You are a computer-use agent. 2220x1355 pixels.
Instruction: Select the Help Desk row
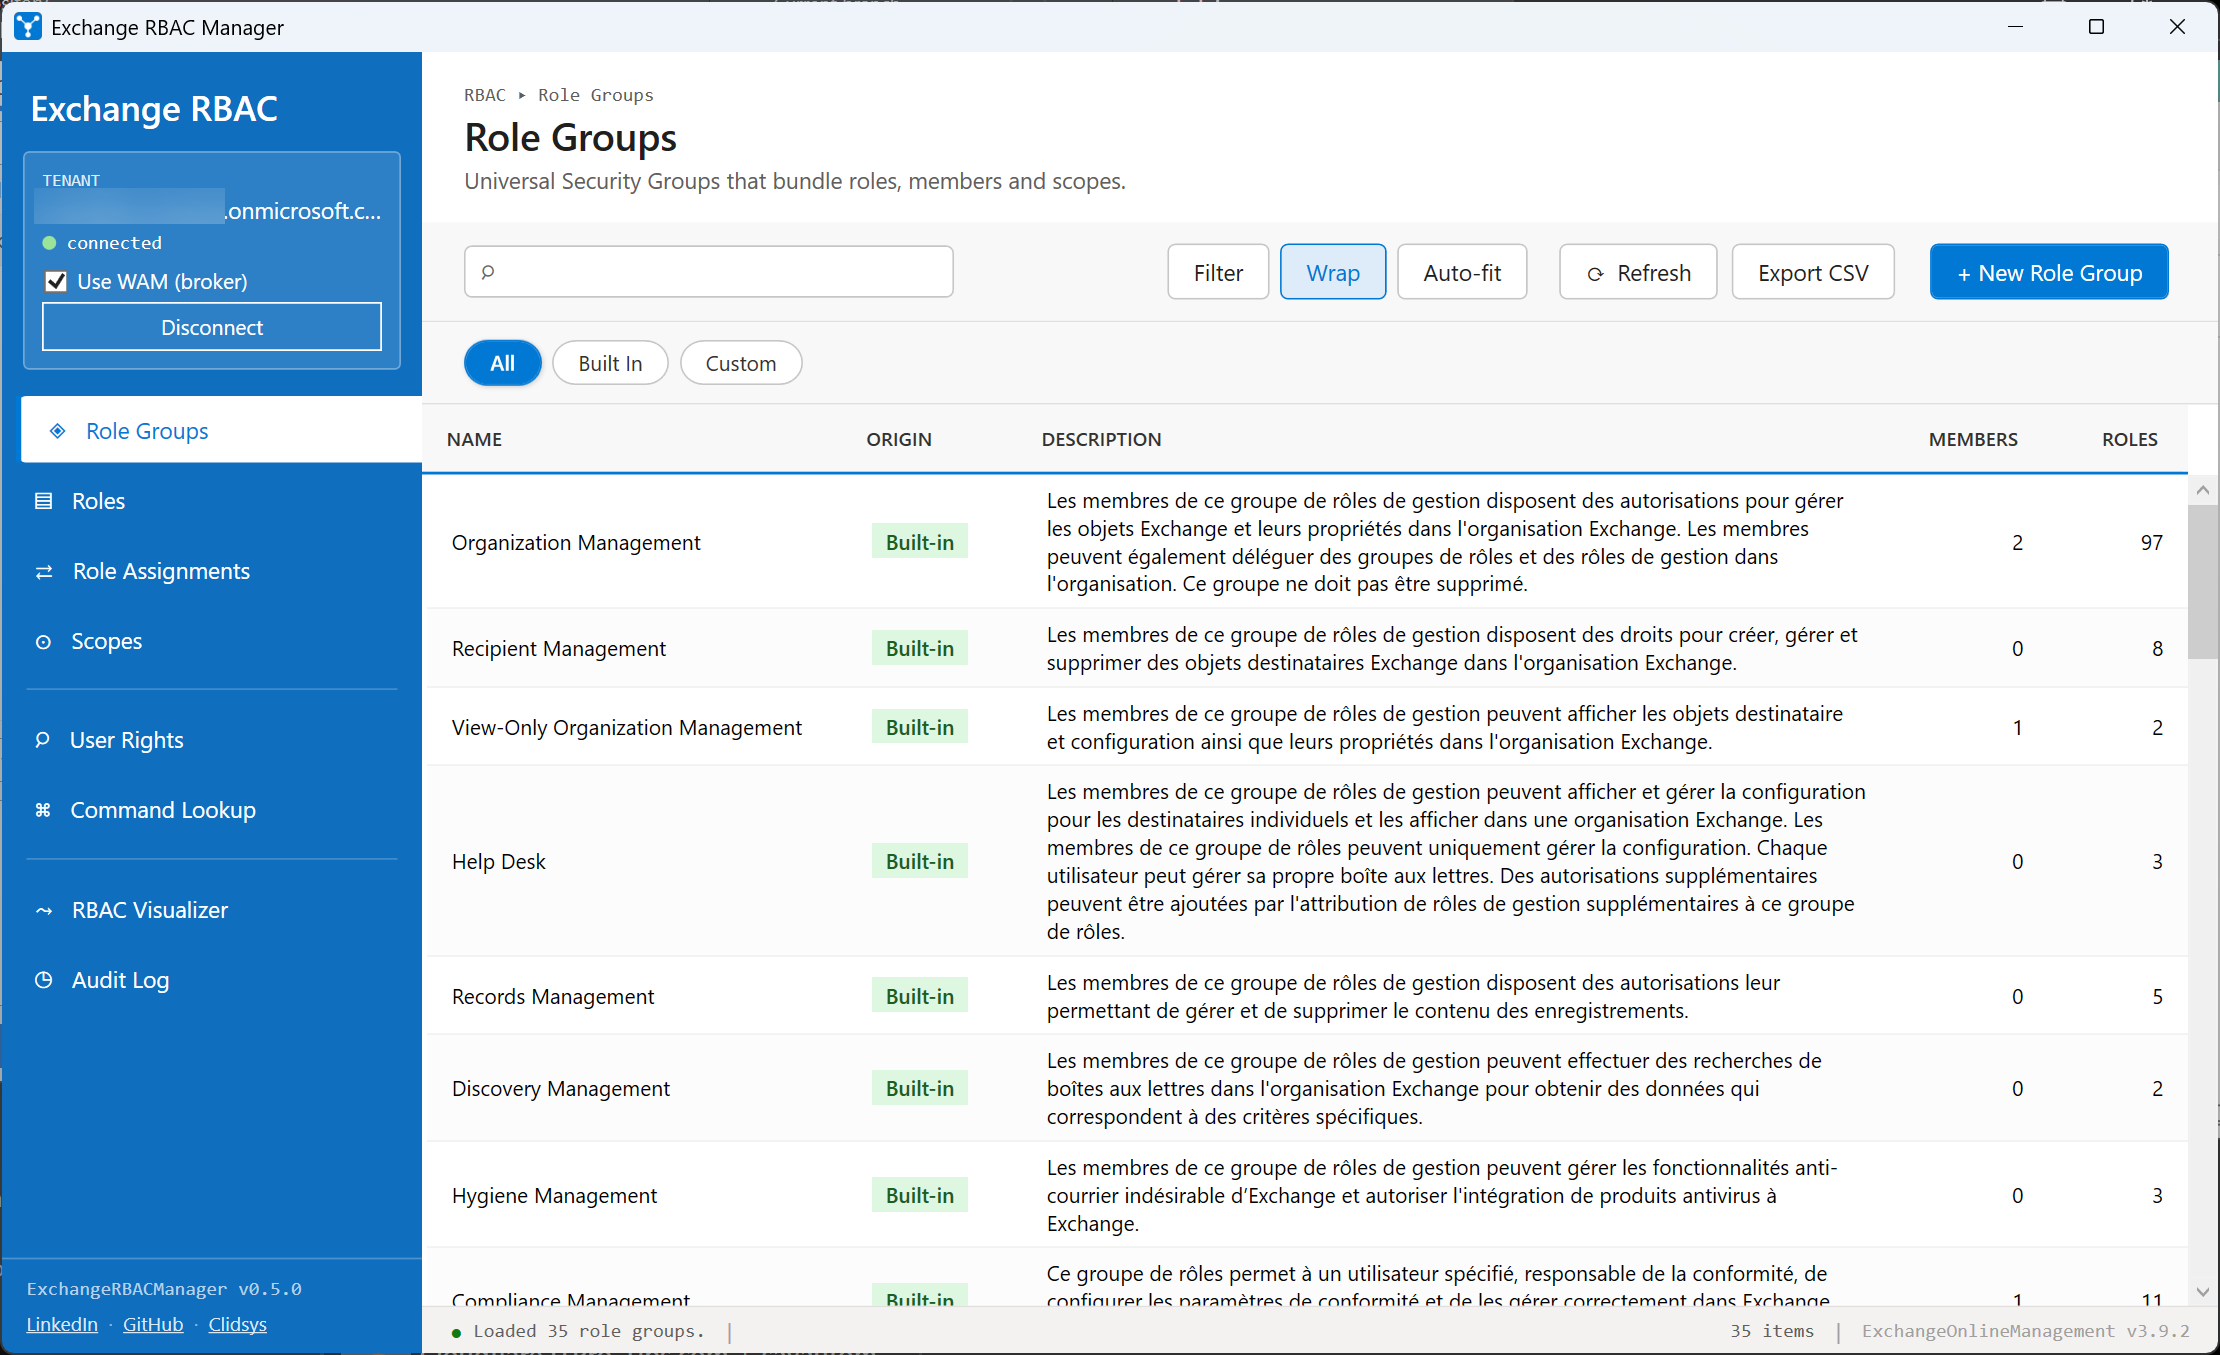coord(1305,861)
